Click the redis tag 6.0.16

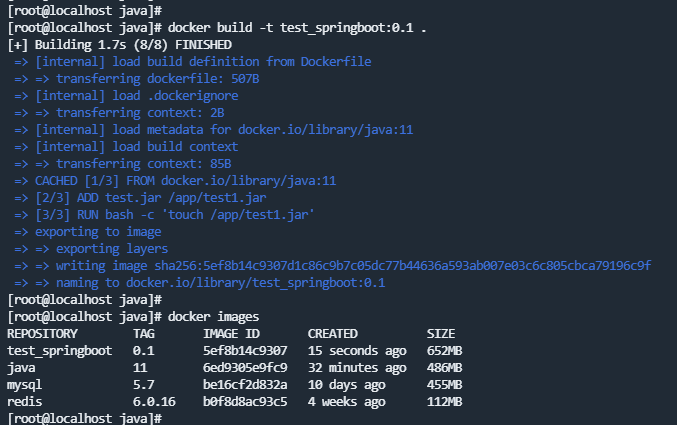point(154,402)
